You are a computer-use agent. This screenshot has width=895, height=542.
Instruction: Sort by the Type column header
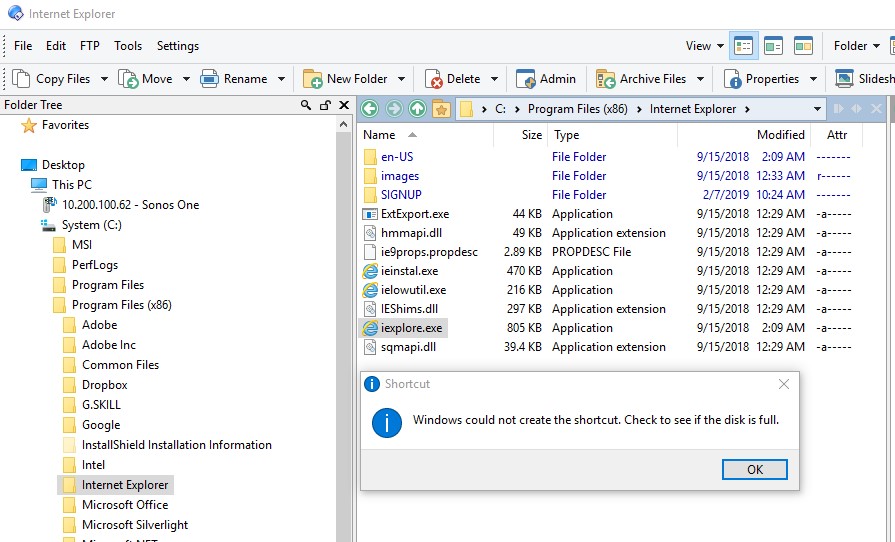point(566,135)
